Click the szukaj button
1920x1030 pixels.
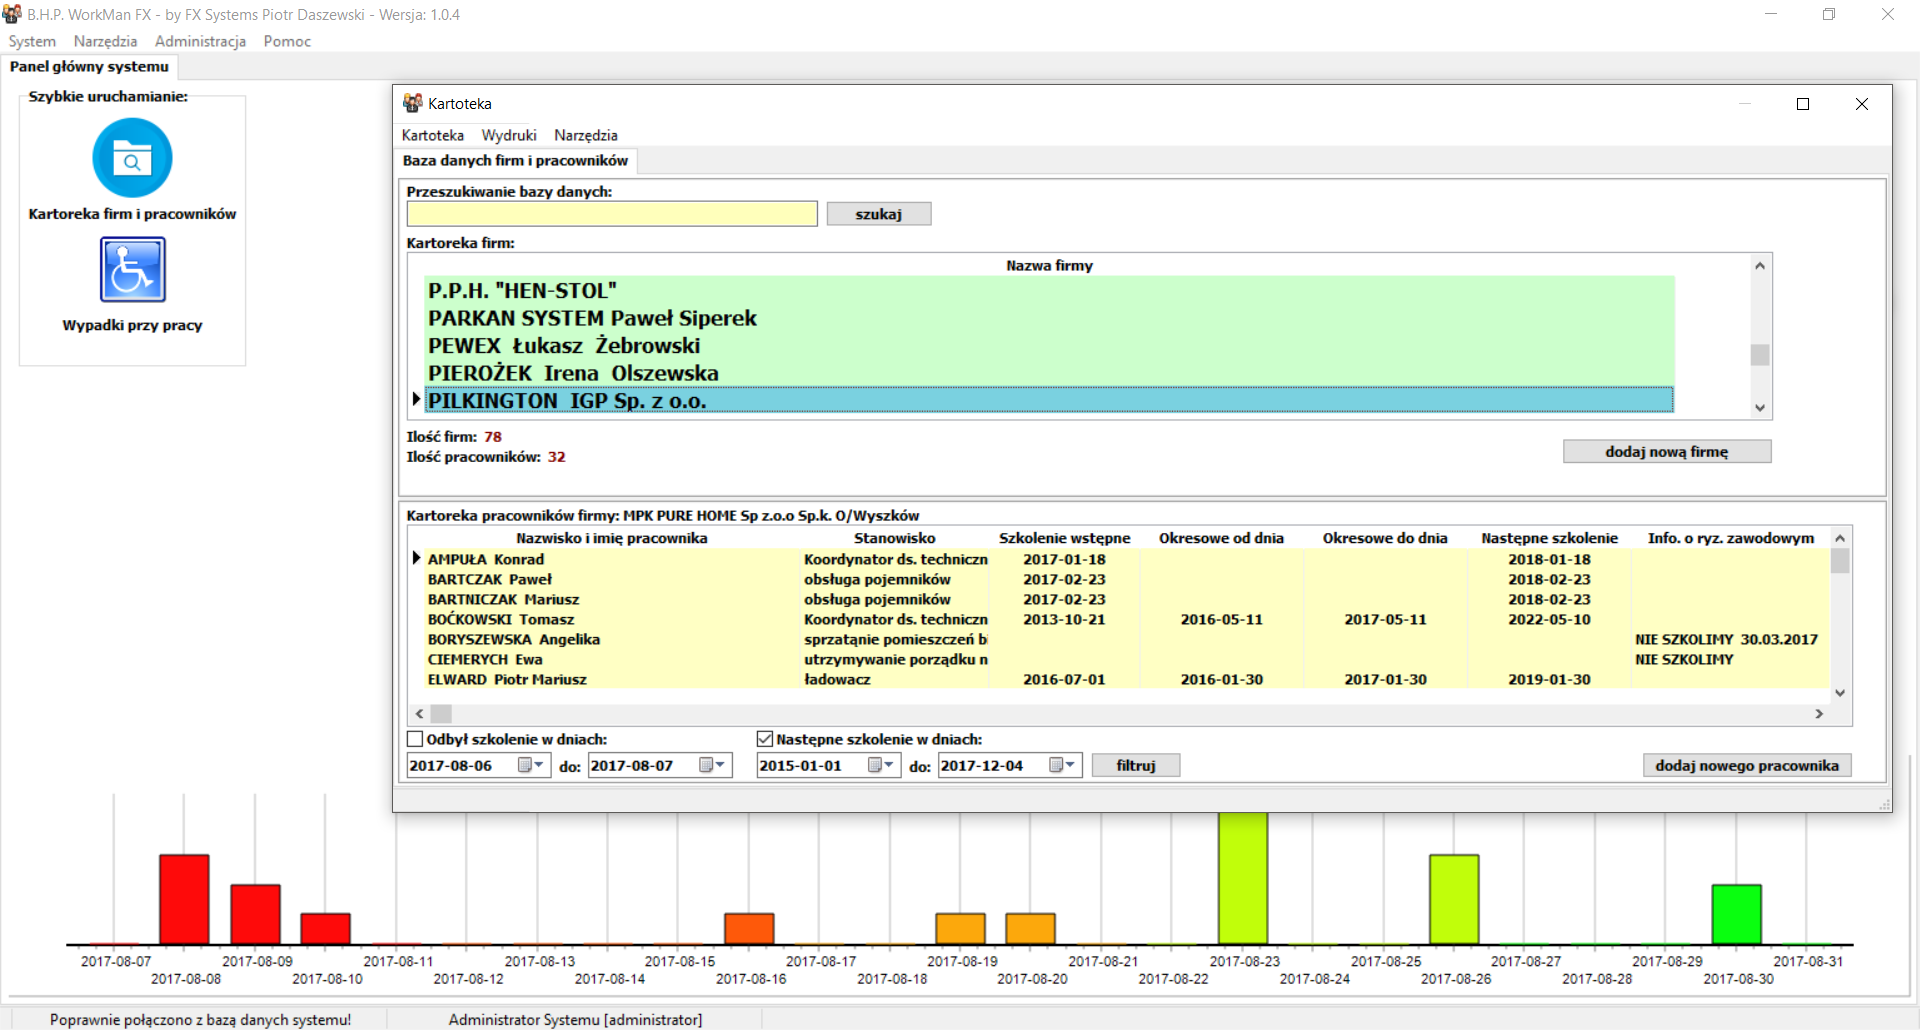879,214
